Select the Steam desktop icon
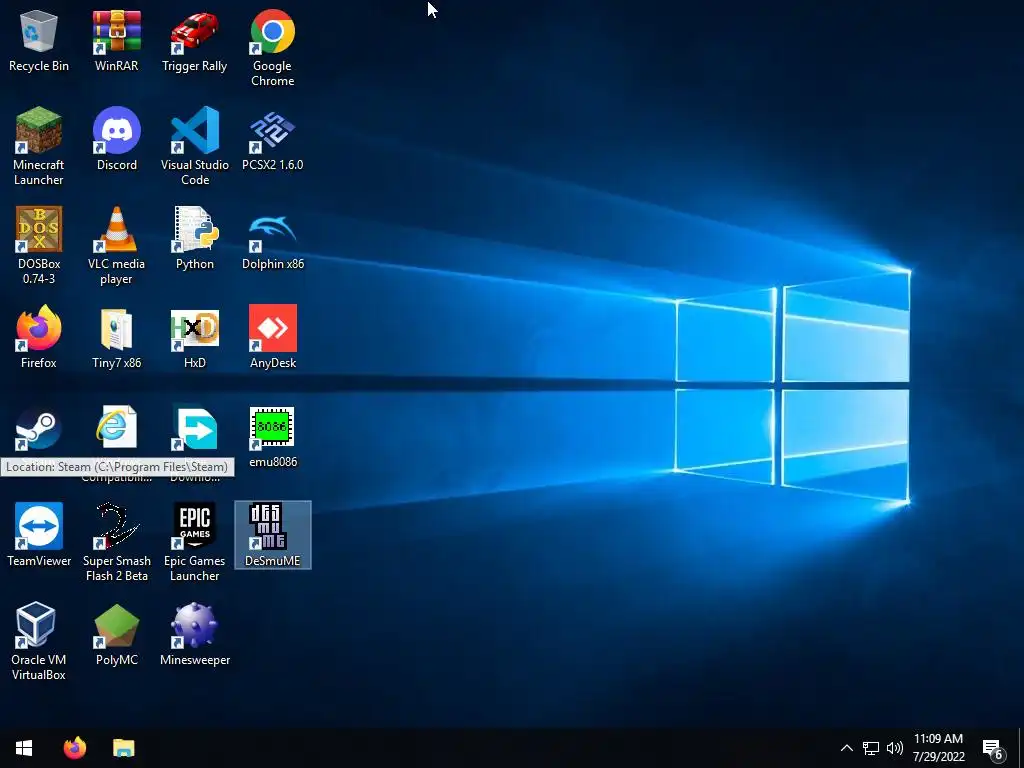The image size is (1024, 768). click(39, 428)
